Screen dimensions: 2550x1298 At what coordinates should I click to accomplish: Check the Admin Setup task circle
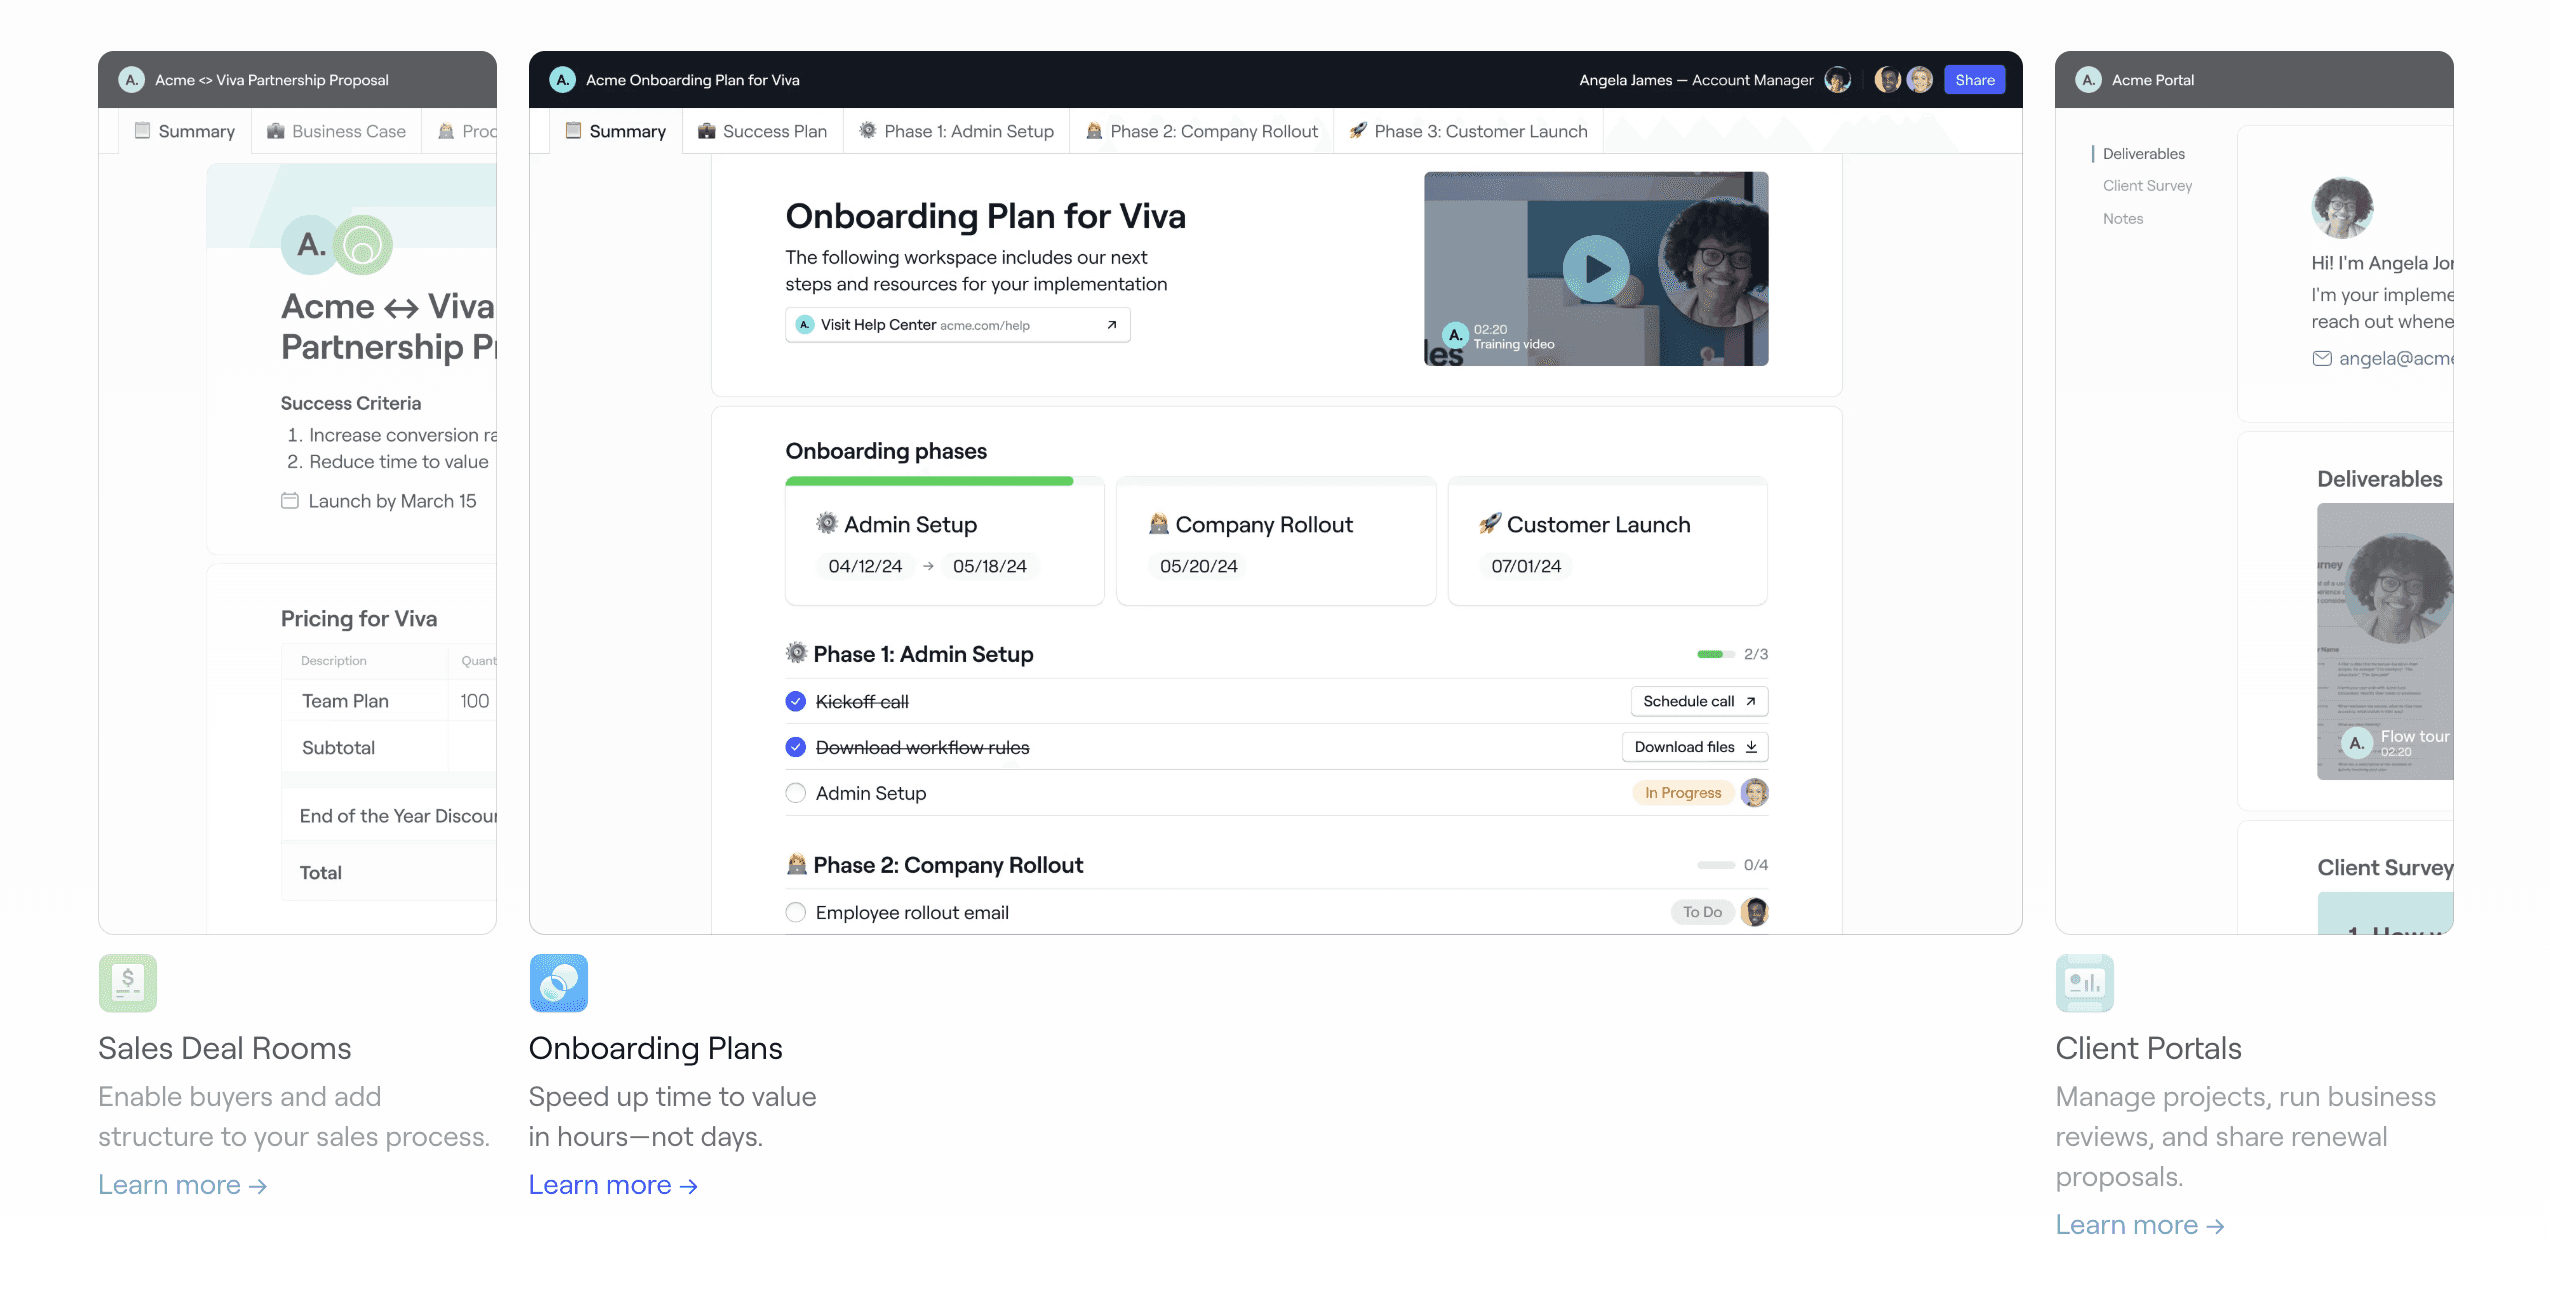[796, 793]
